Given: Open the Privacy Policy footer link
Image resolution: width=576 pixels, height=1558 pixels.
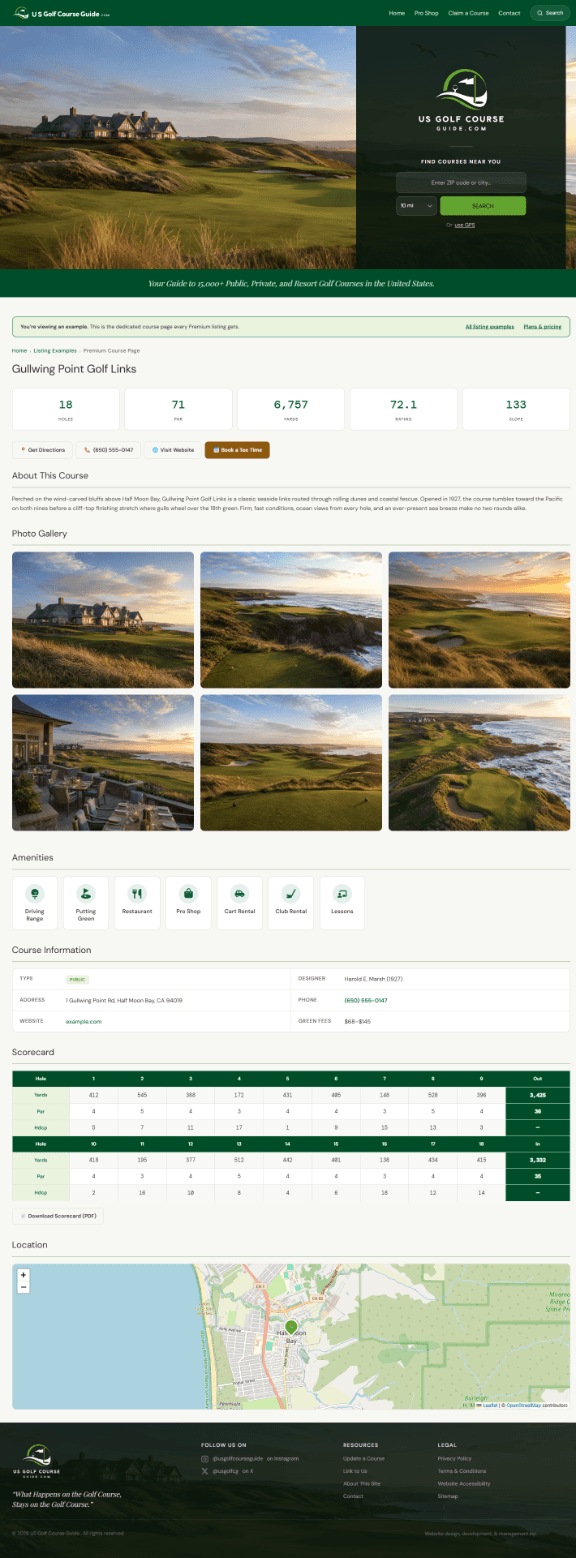Looking at the screenshot, I should [x=455, y=1459].
